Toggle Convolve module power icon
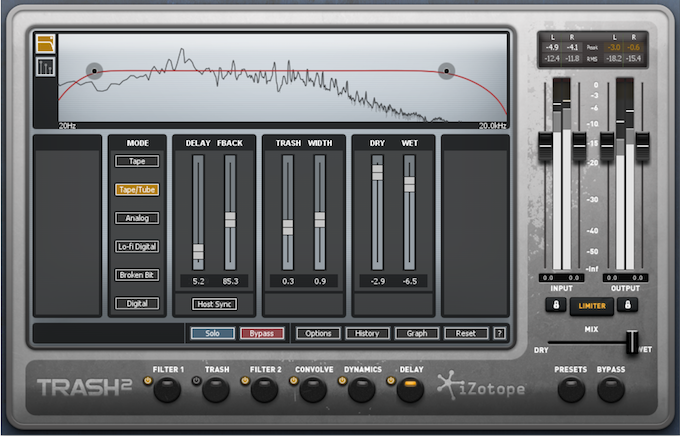680x436 pixels. pyautogui.click(x=294, y=381)
